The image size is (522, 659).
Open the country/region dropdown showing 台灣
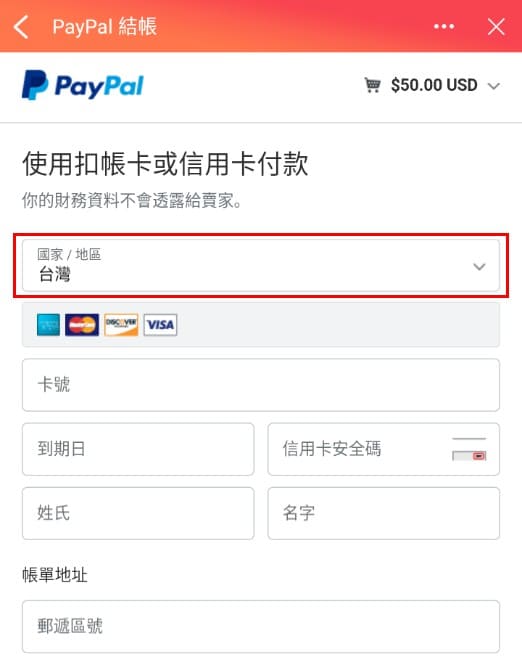coord(261,266)
